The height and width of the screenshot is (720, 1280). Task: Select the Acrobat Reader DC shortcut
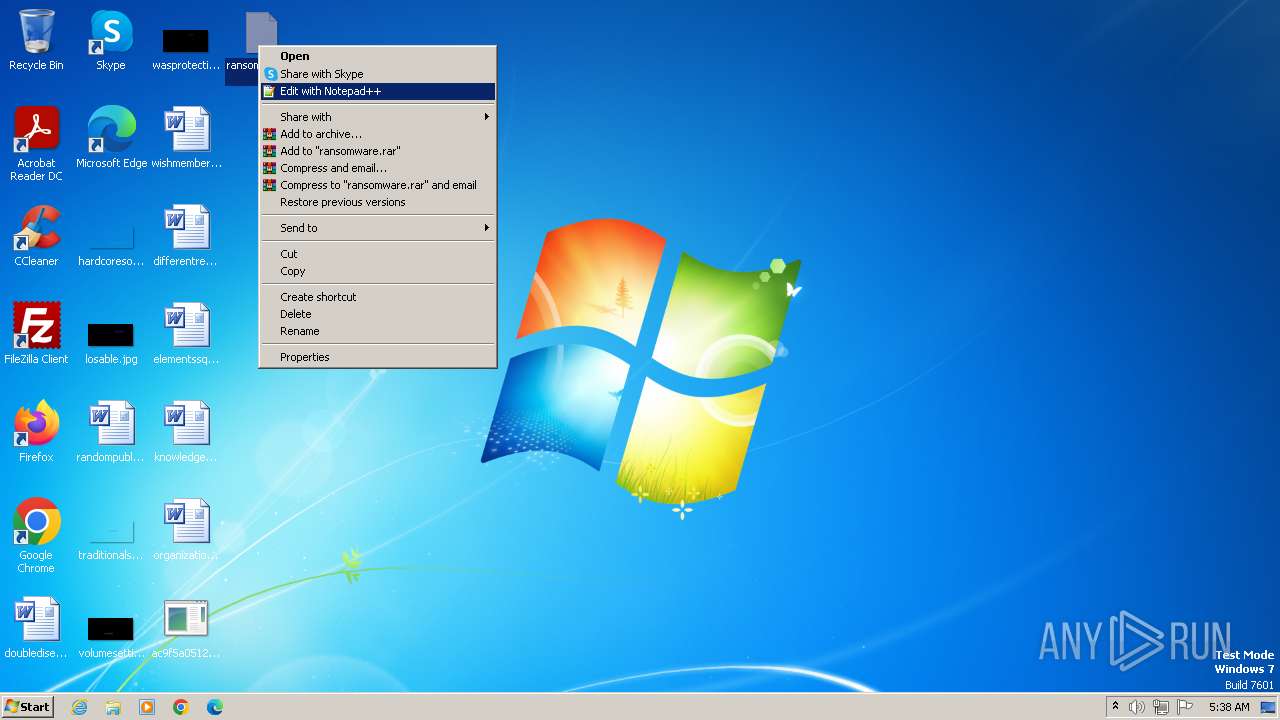36,143
